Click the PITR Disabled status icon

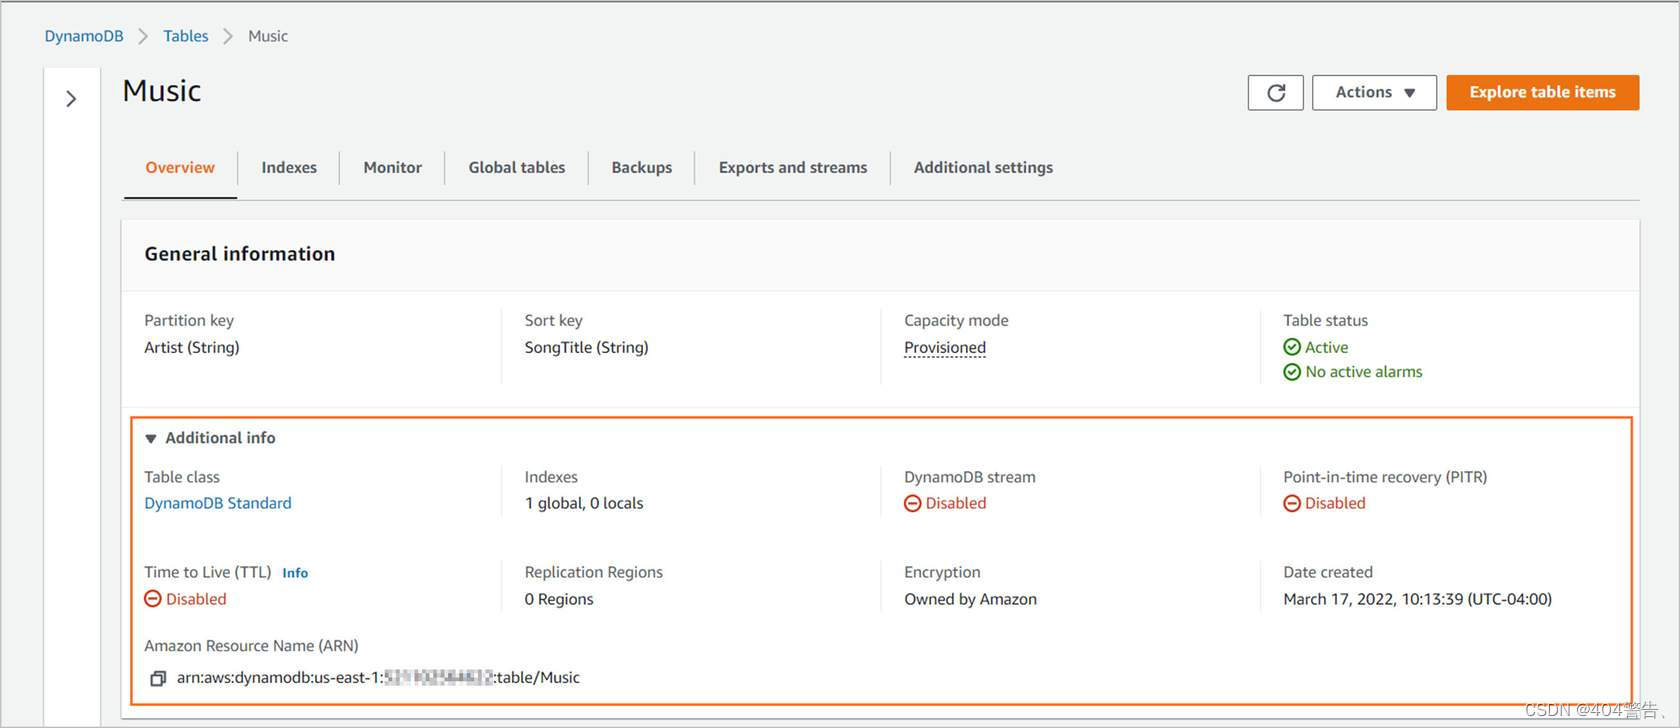point(1292,503)
